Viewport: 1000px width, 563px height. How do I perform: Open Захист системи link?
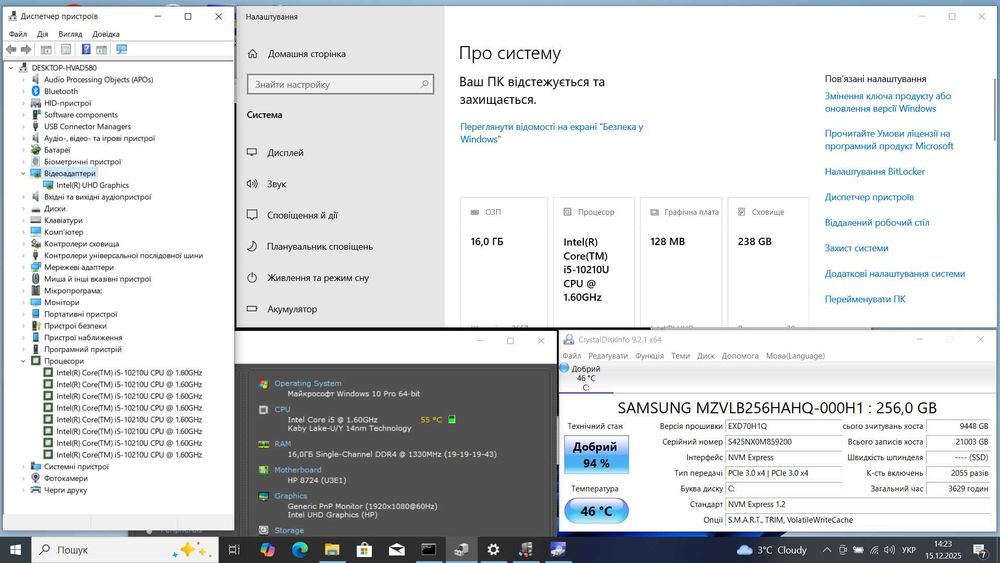click(857, 248)
